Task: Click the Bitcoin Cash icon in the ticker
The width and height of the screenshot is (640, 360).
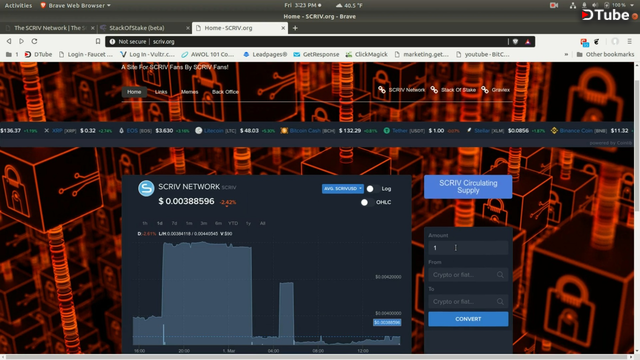Action: (x=284, y=131)
